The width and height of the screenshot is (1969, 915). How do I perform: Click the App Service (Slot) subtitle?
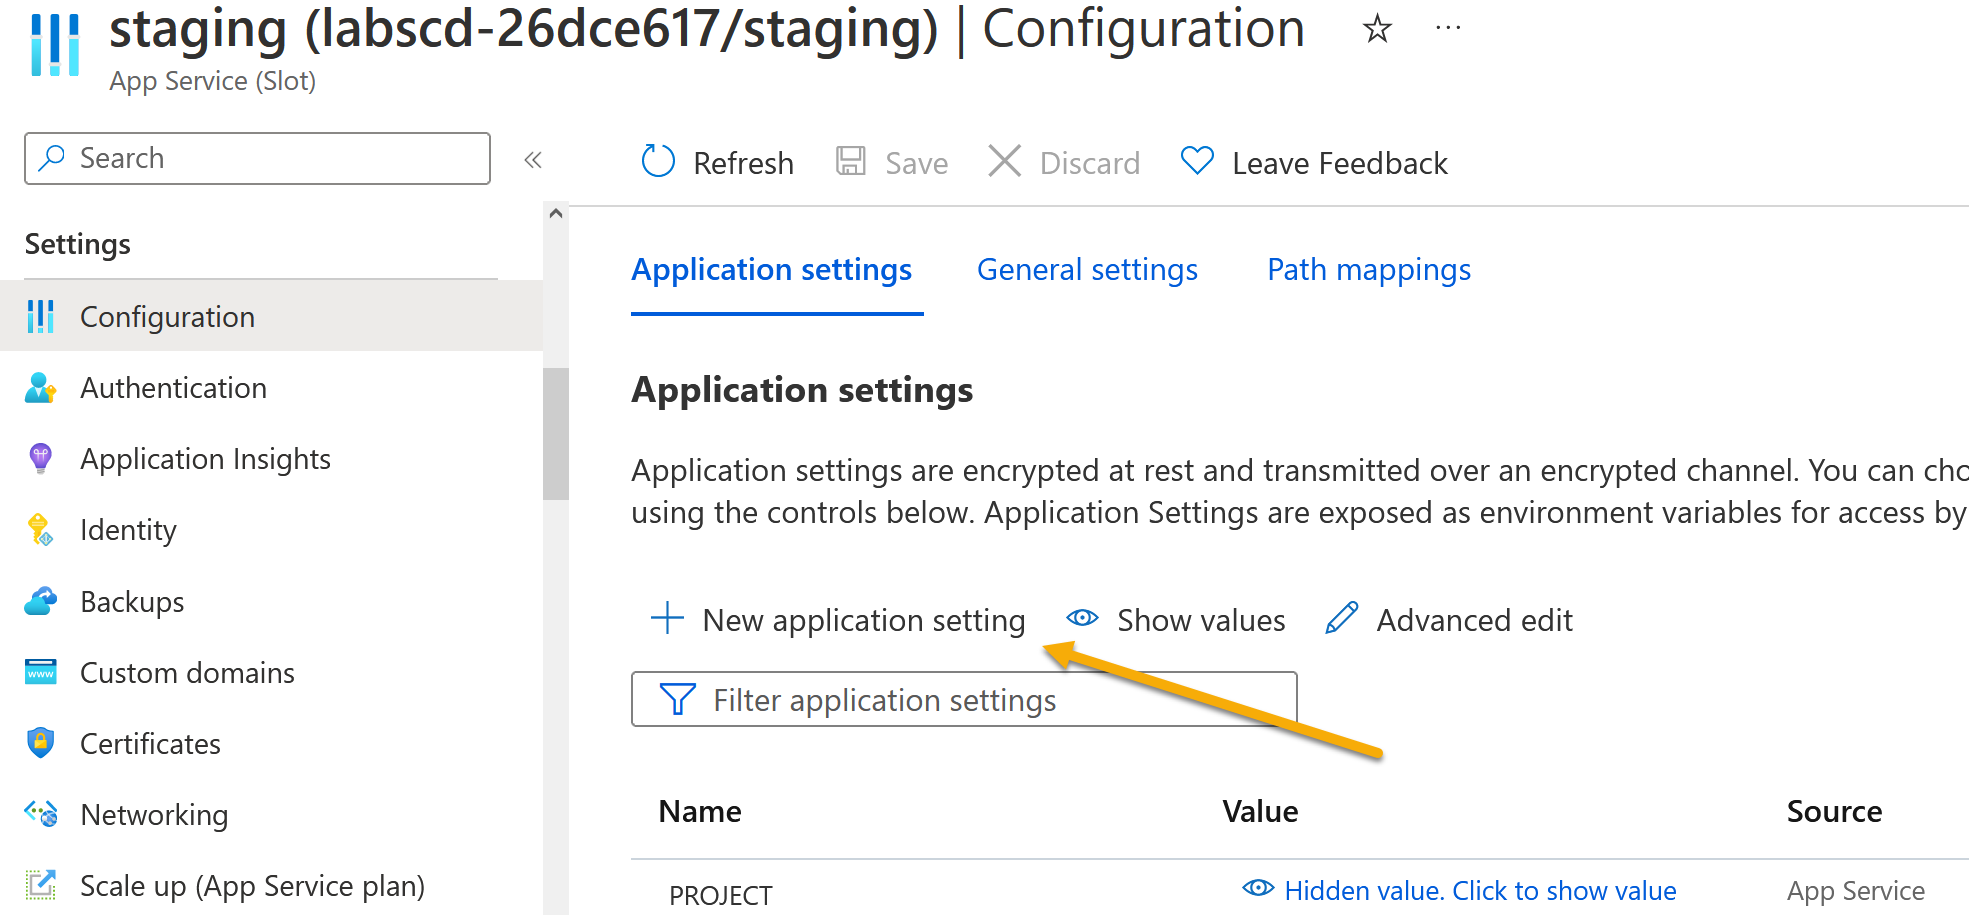point(212,81)
